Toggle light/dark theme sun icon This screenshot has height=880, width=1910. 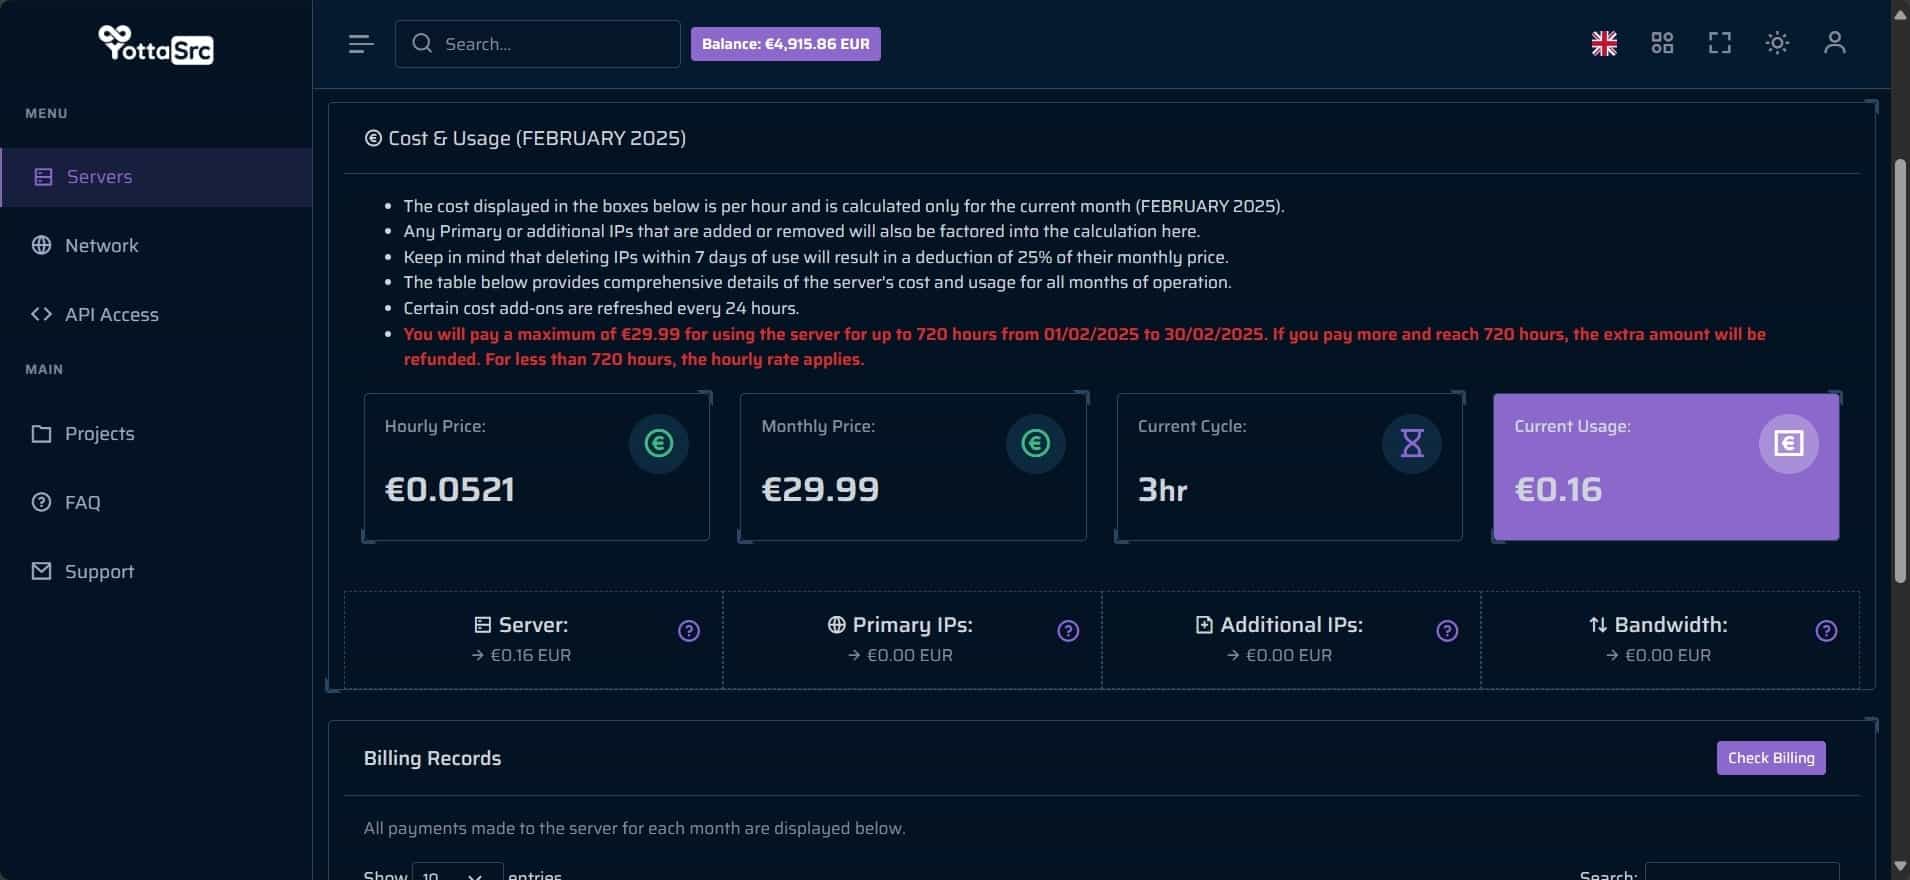pyautogui.click(x=1777, y=43)
